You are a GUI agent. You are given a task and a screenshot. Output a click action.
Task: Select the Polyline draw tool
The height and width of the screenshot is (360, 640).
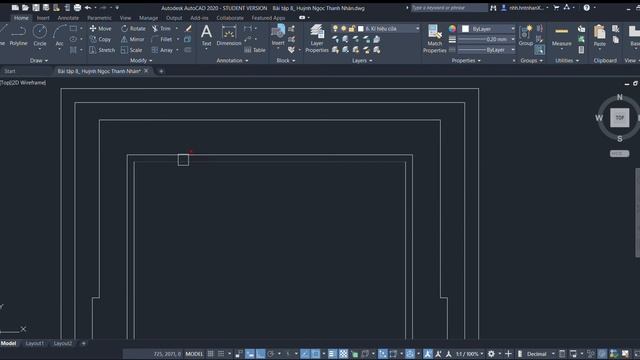tap(18, 36)
